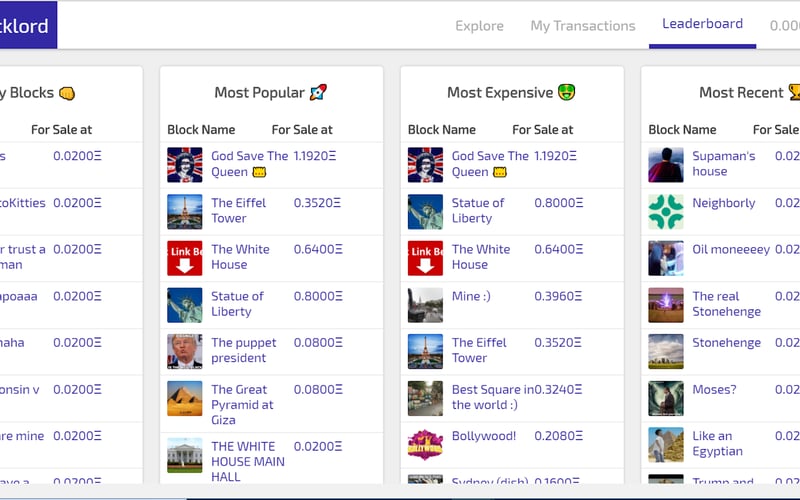Open God Save The Queen link in Most Popular

pos(249,164)
